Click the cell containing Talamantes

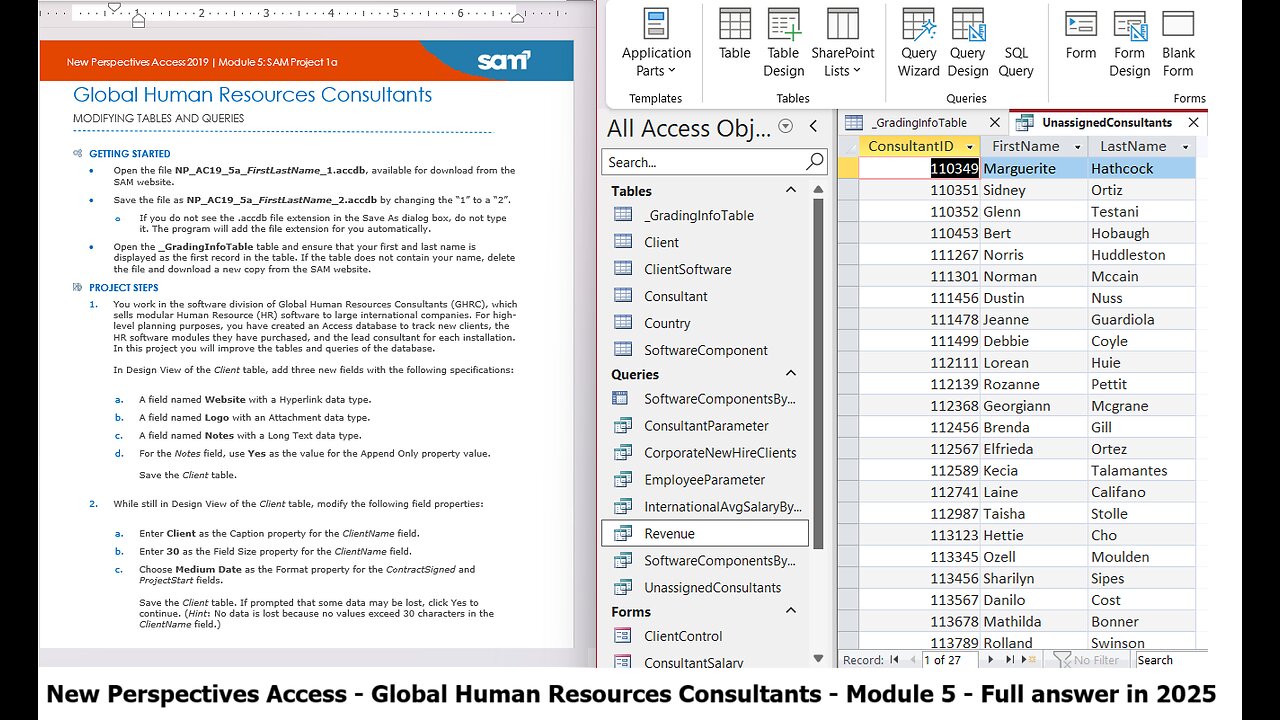1142,470
